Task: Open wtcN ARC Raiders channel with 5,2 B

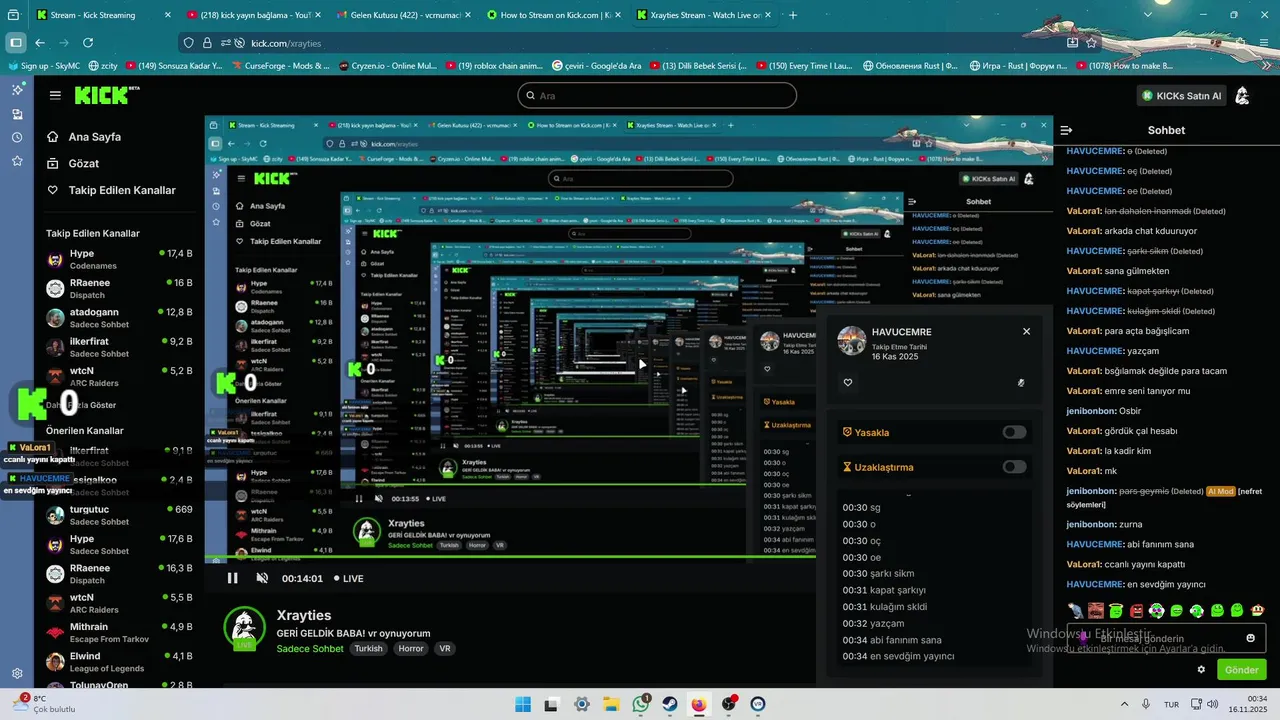Action: tap(119, 376)
